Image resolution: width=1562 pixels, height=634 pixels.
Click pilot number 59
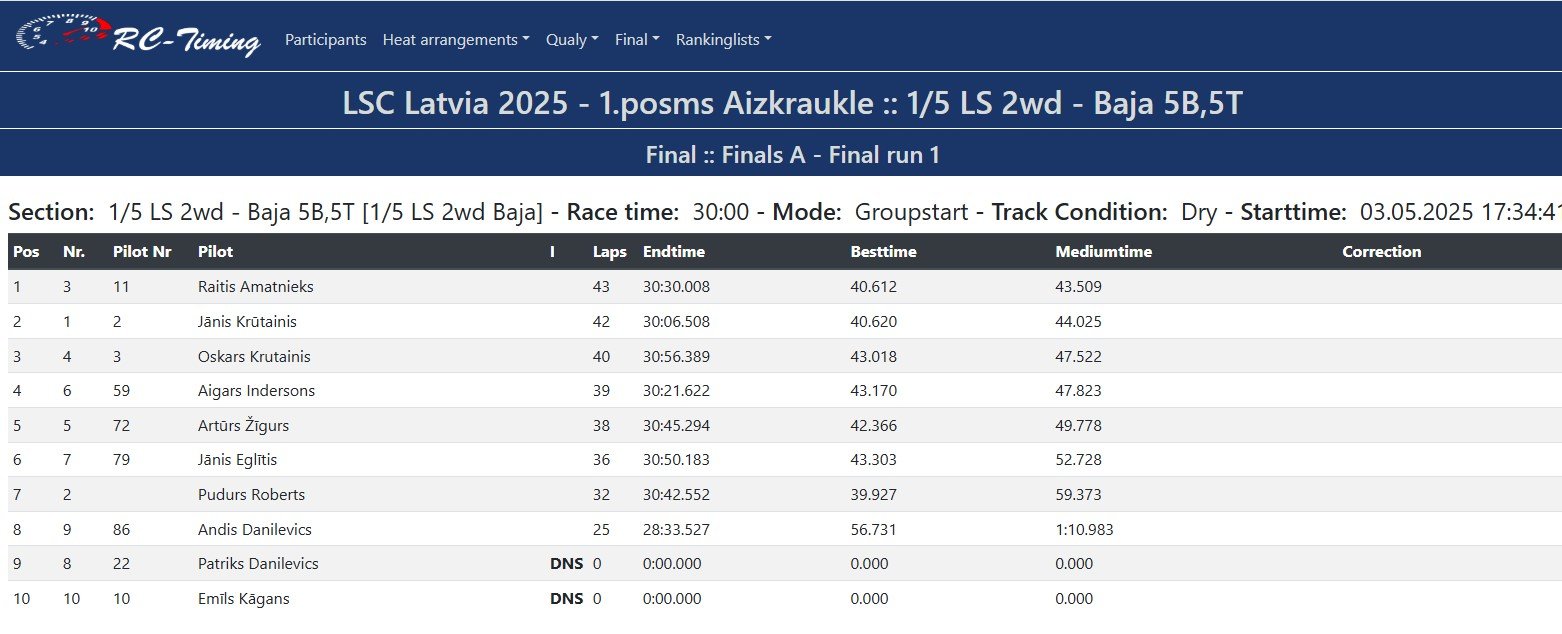(122, 391)
